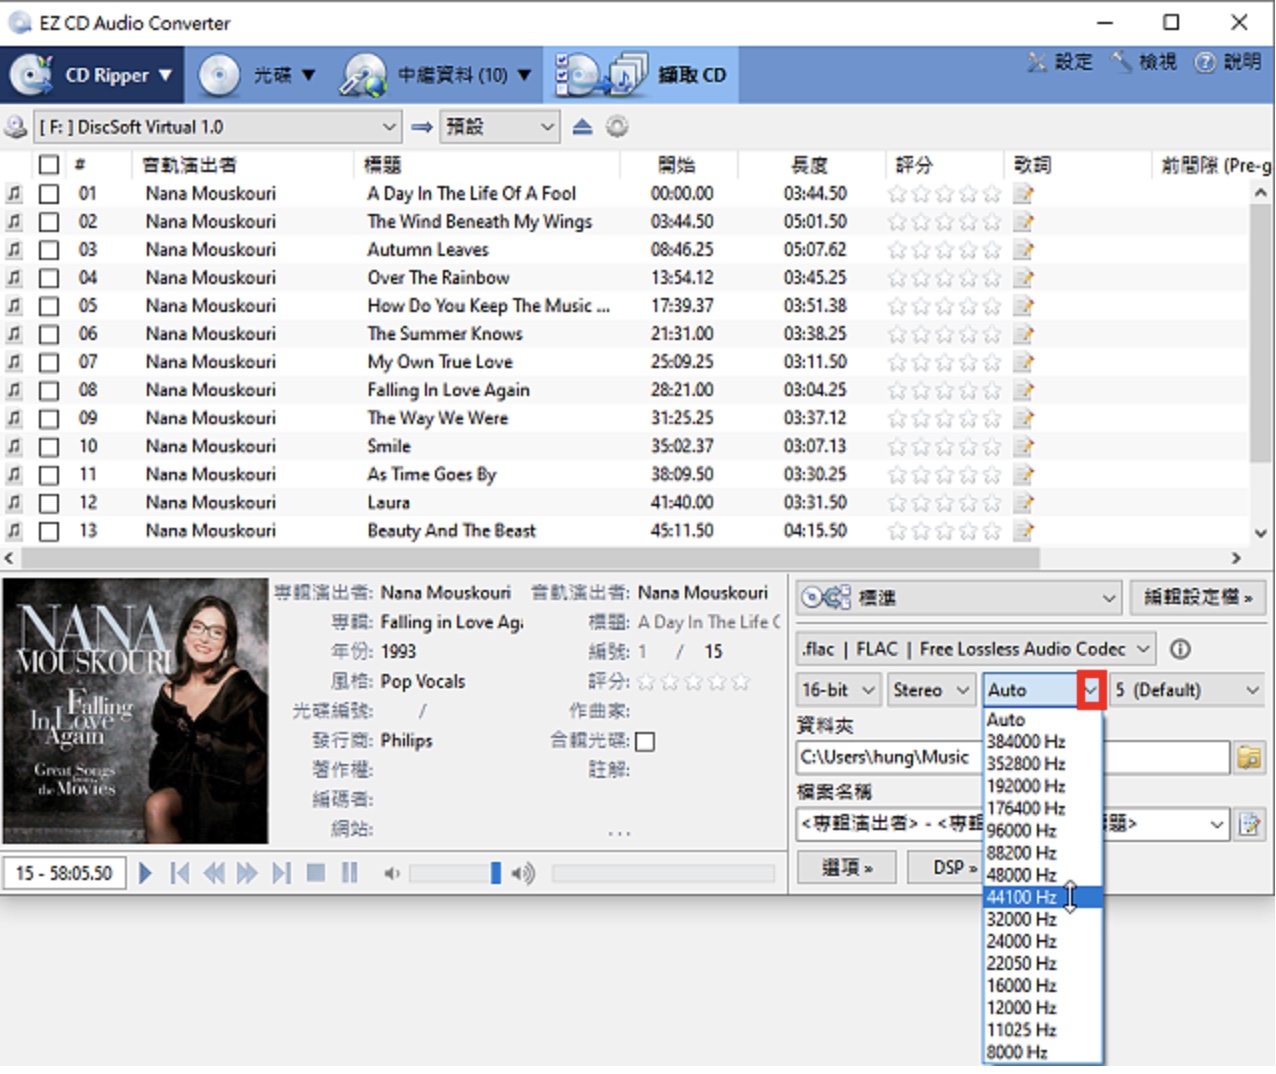Click the codec info icon
Screen dimensions: 1276x1074
1180,650
